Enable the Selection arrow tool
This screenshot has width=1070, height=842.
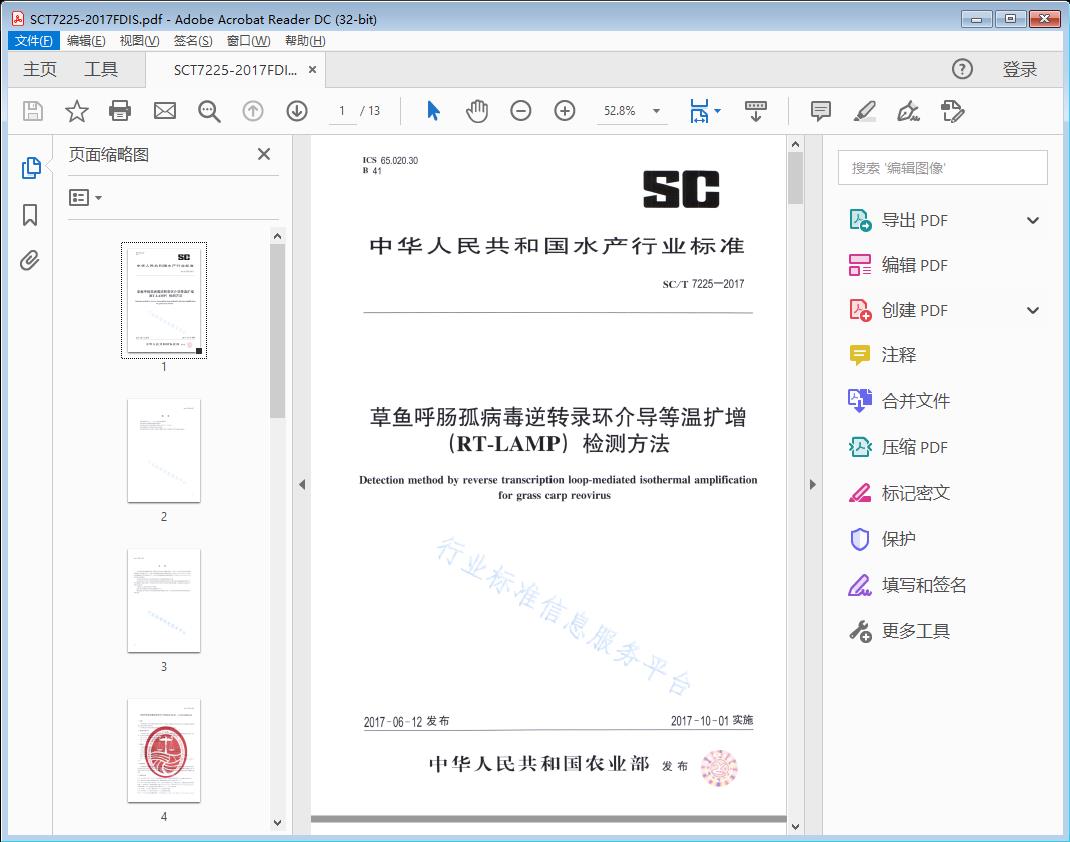pos(433,111)
